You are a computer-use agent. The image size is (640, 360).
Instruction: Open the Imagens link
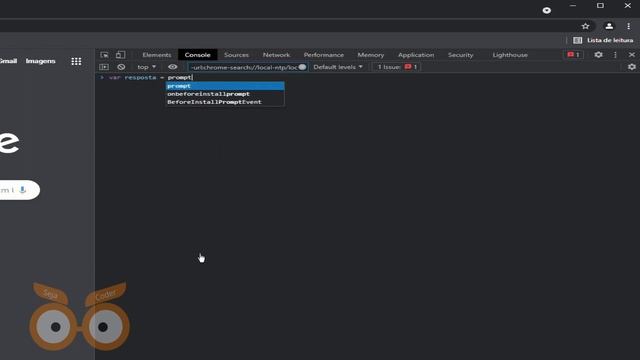tap(40, 61)
